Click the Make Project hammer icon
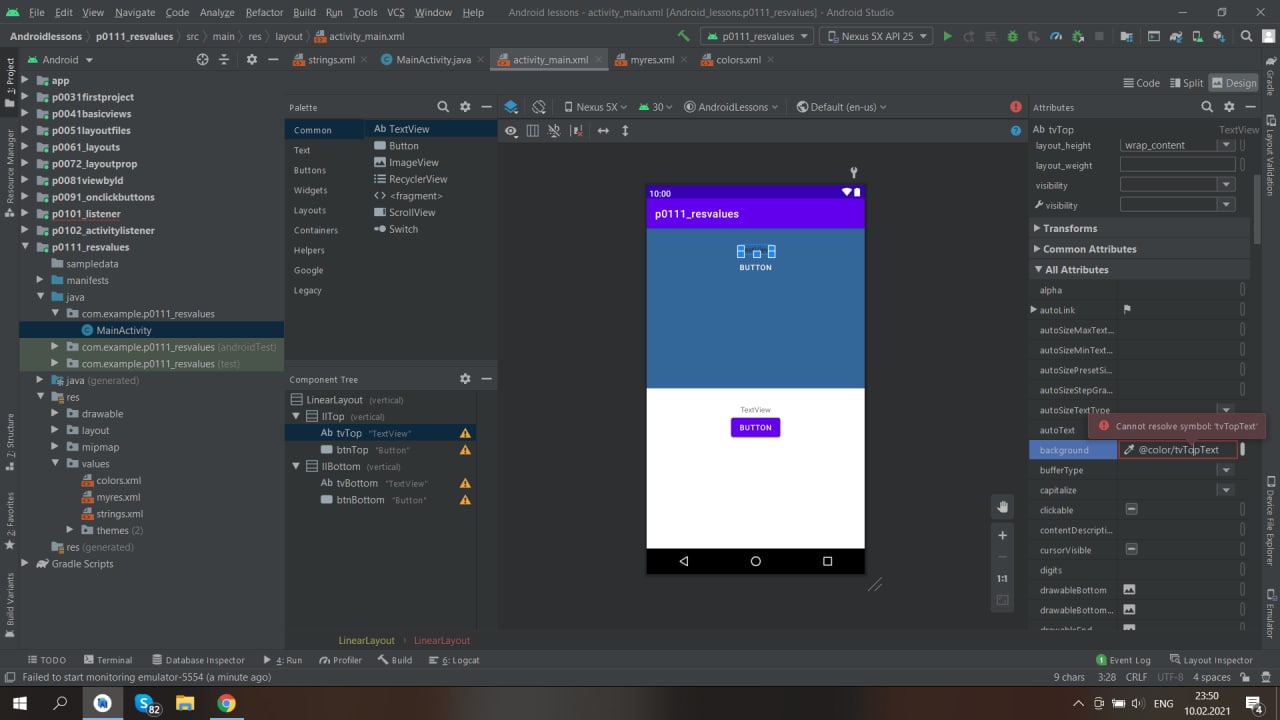The image size is (1280, 720). 683,36
